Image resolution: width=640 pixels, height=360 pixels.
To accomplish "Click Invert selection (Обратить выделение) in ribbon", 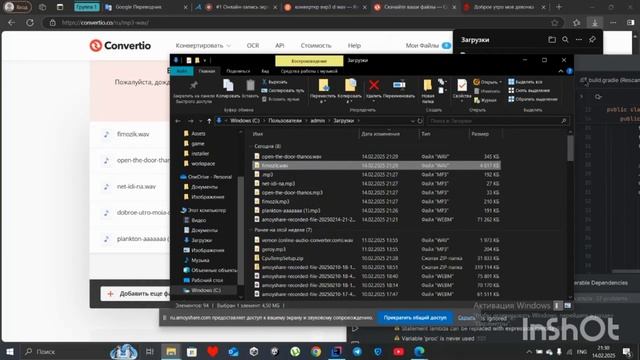I will coord(533,99).
